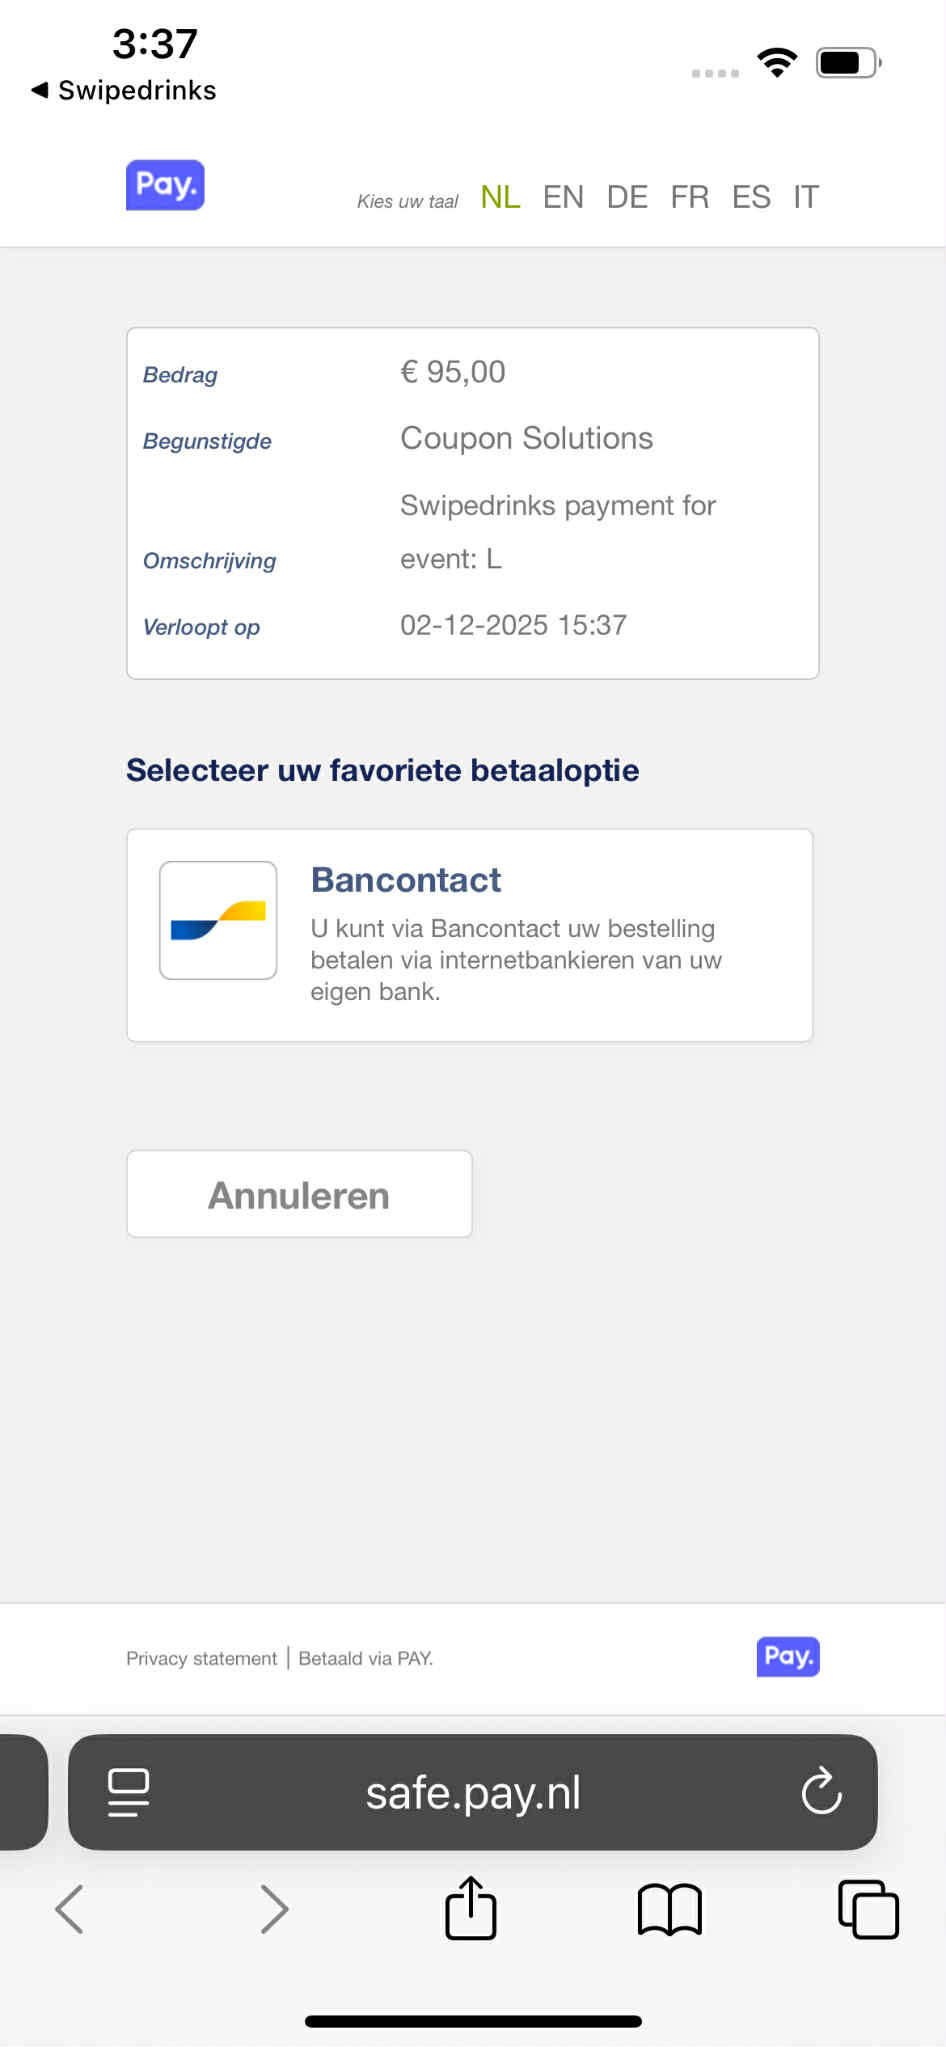Open the Privacy statement link
Screen dimensions: 946x2047
click(x=201, y=1658)
